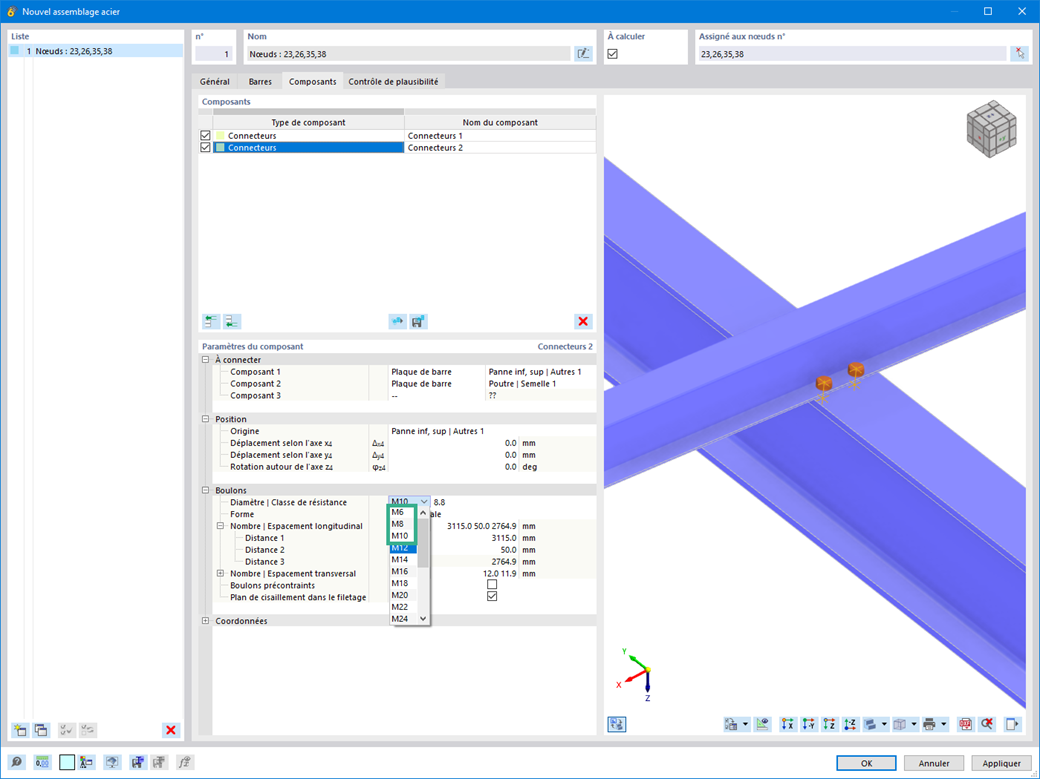Click the M10 bolt diameter dropdown arrow
This screenshot has height=779, width=1040.
click(x=424, y=502)
